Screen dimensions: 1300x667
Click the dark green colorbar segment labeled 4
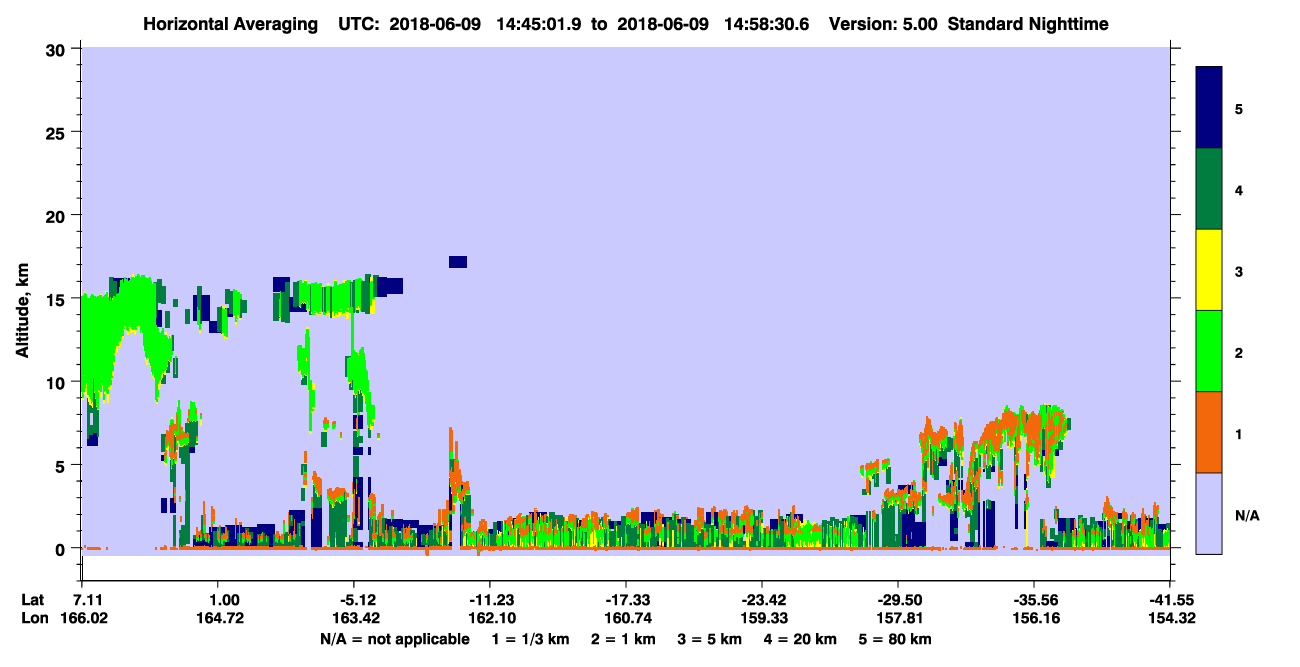pos(1210,189)
